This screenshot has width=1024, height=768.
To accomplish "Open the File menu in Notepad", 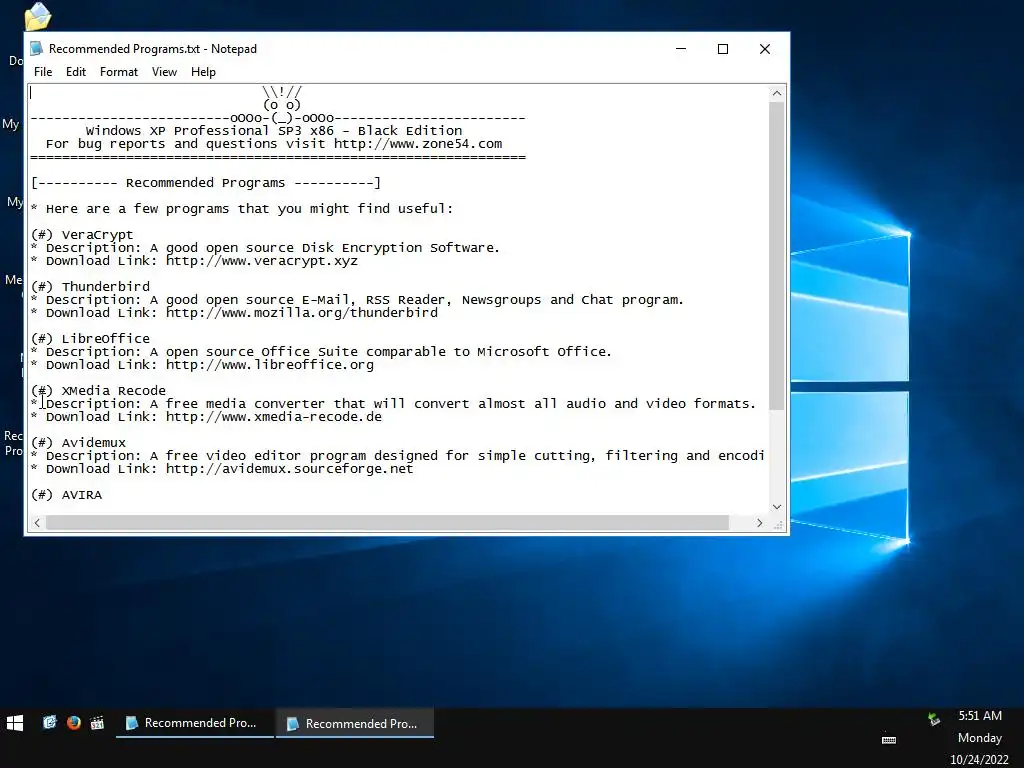I will 43,72.
